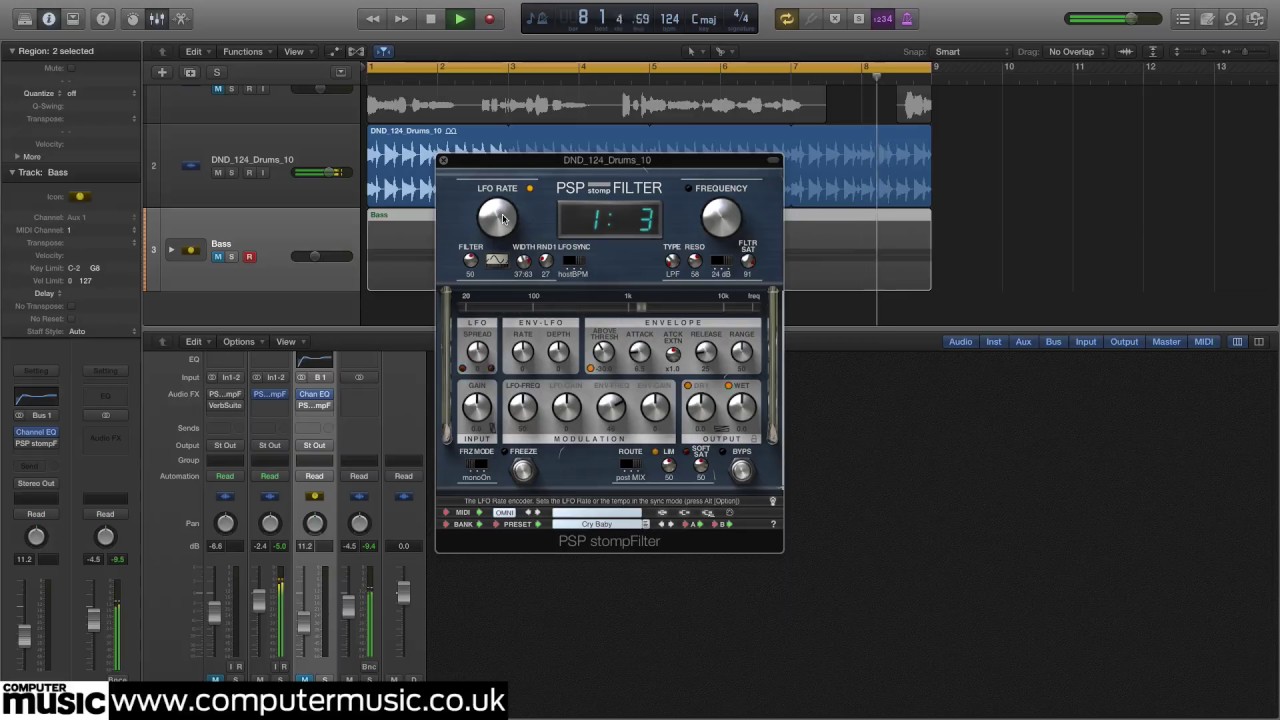Enable the catch playhead button
This screenshot has height=720, width=1280.
(x=384, y=52)
